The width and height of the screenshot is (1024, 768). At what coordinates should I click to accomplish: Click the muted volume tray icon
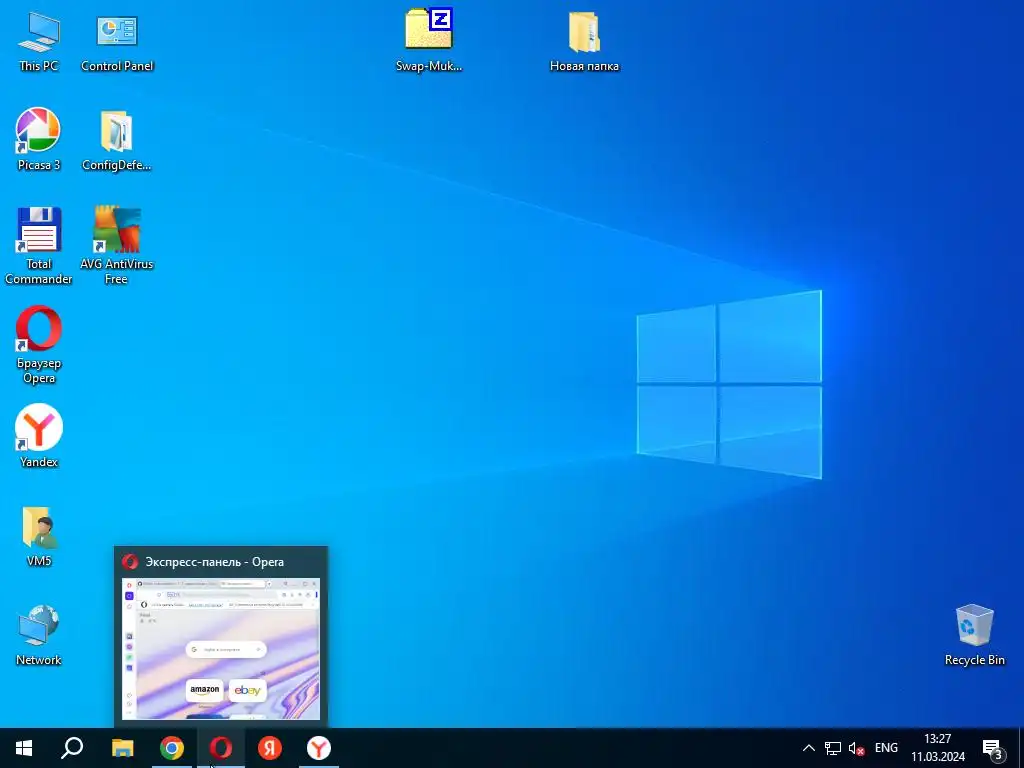856,748
